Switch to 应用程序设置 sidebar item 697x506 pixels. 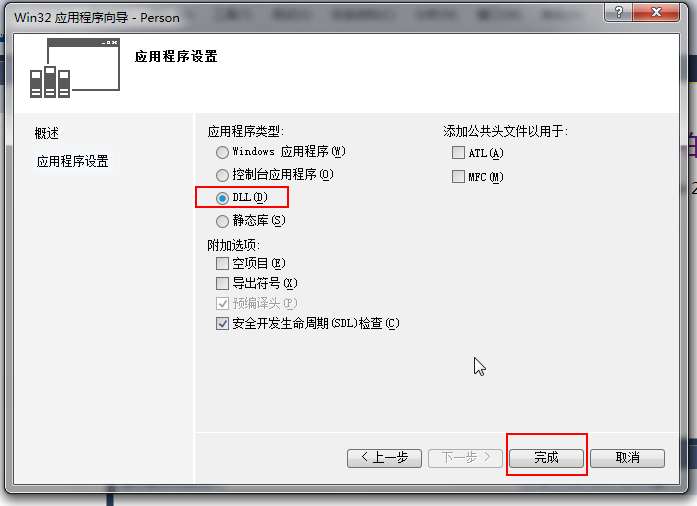tap(72, 161)
